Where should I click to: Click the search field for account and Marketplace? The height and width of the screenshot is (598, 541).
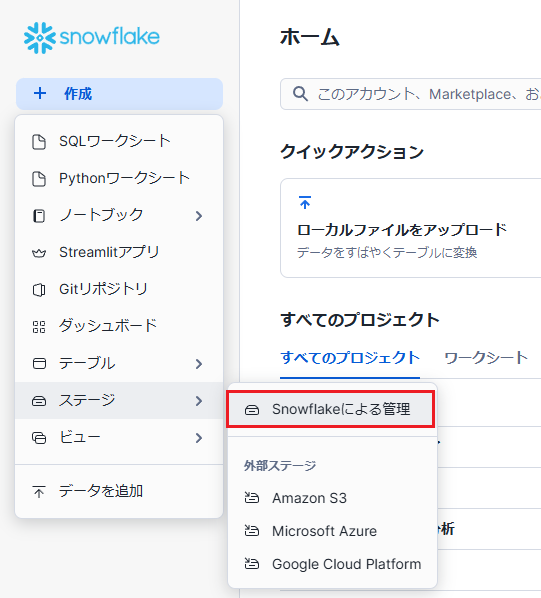tap(411, 94)
